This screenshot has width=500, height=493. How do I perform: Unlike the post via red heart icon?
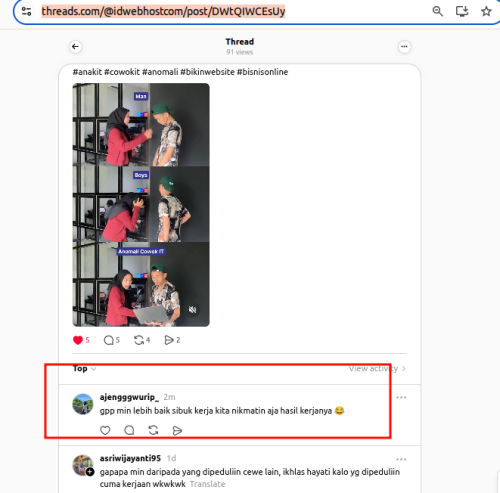point(78,340)
